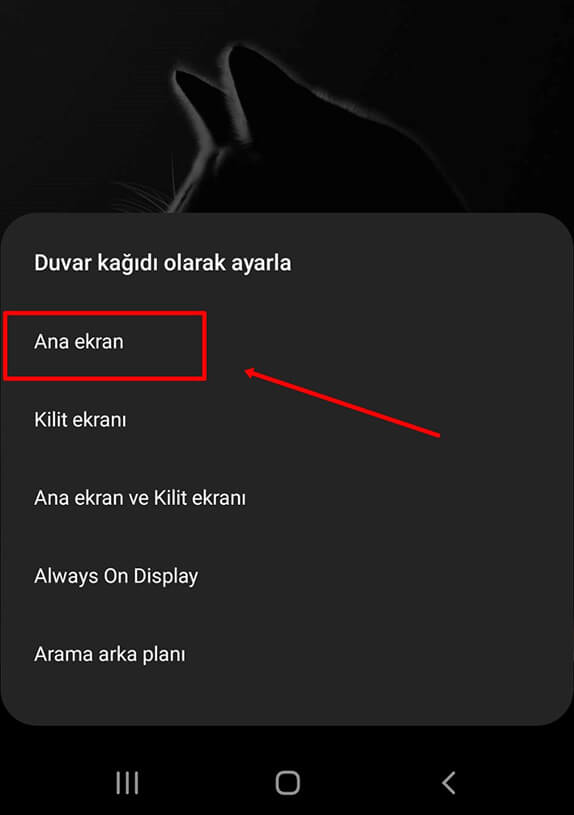This screenshot has height=815, width=574.
Task: Return home via rounded square icon
Action: (x=288, y=783)
